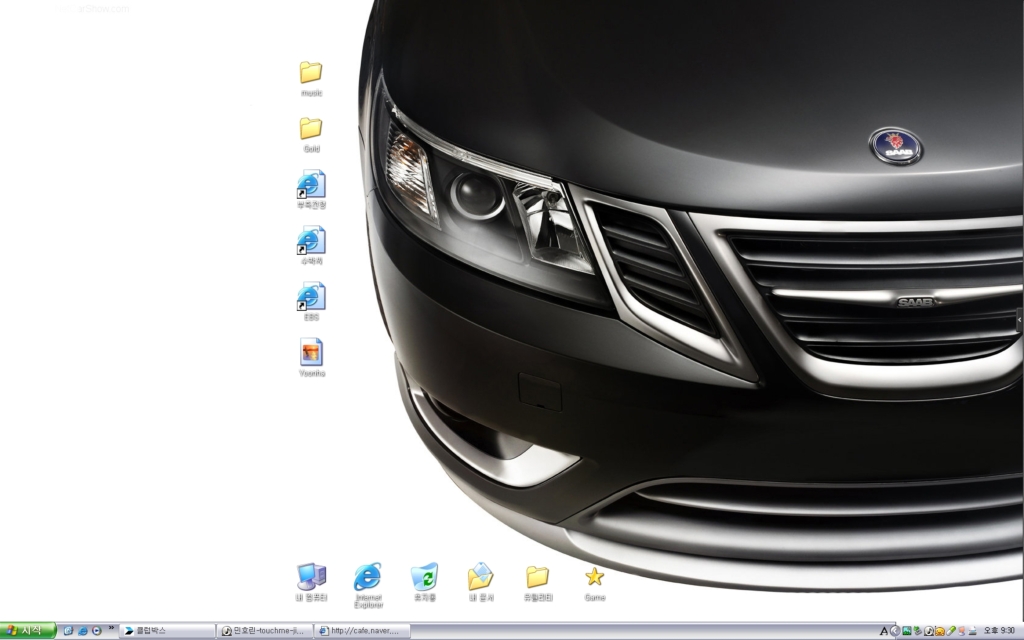Click the small arrow tab on the screen's right edge

(x=1019, y=320)
